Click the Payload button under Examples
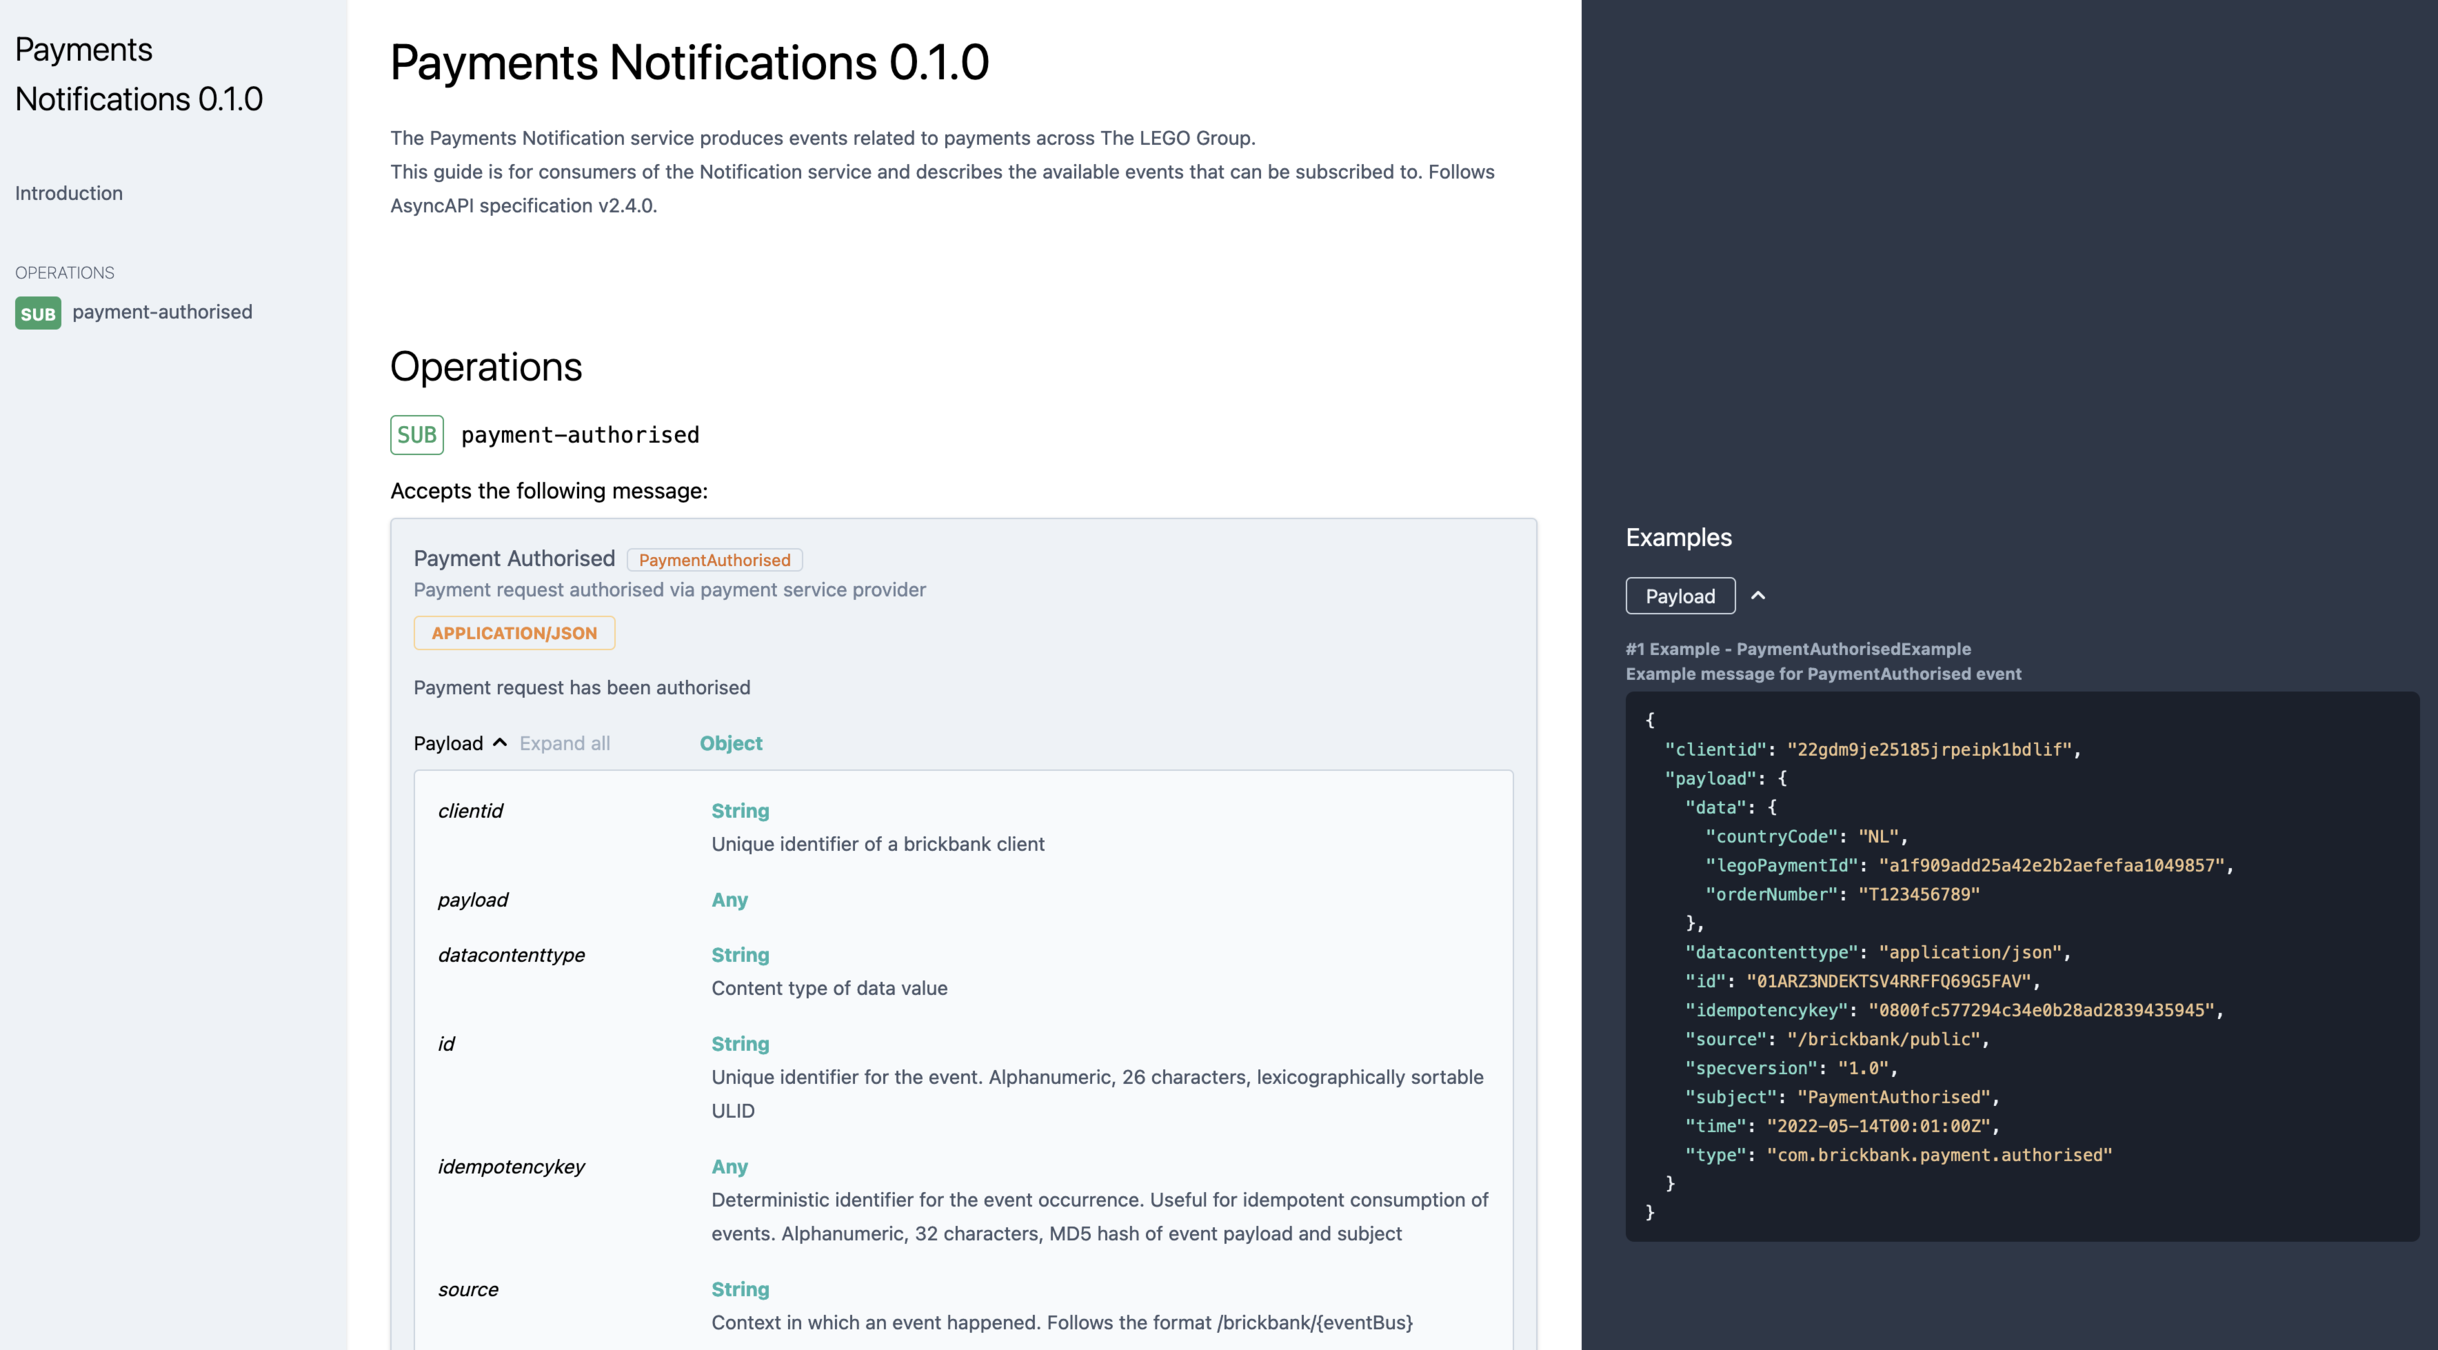This screenshot has width=2438, height=1350. pyautogui.click(x=1679, y=596)
